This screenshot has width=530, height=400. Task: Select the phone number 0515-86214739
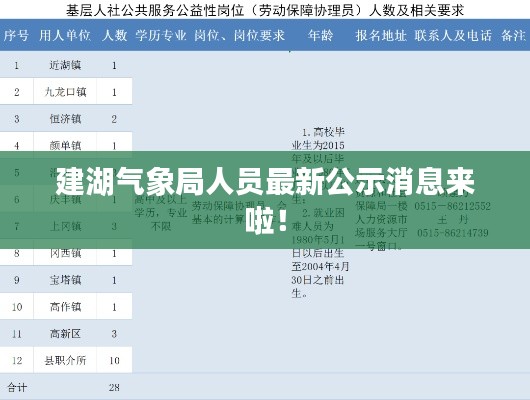[453, 233]
